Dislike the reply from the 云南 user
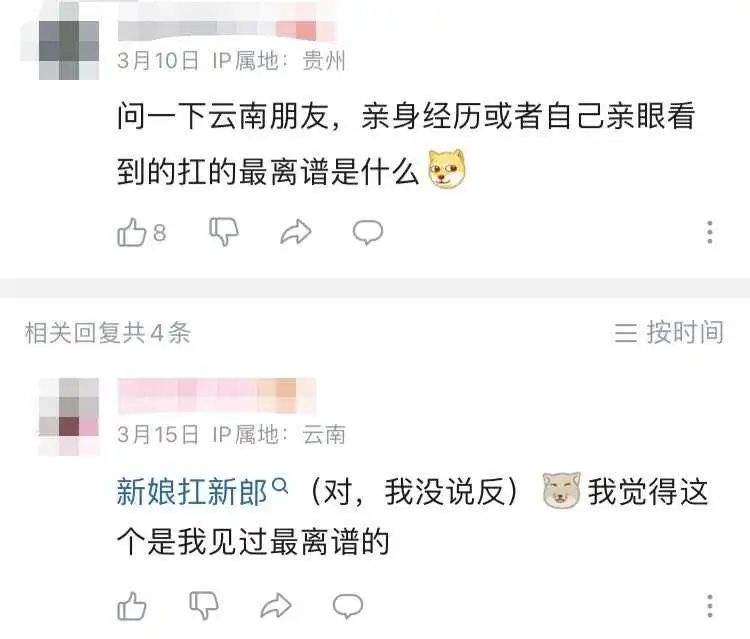The image size is (750, 639). click(x=204, y=606)
